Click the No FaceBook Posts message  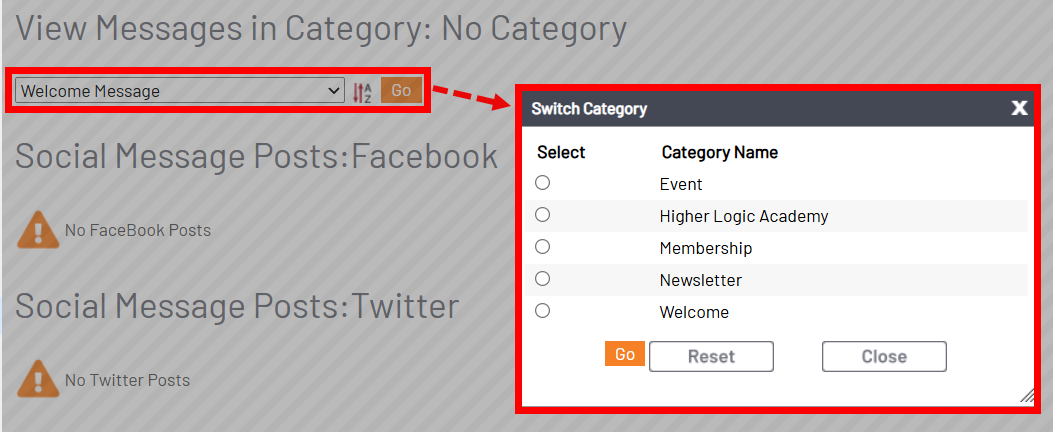pyautogui.click(x=138, y=230)
